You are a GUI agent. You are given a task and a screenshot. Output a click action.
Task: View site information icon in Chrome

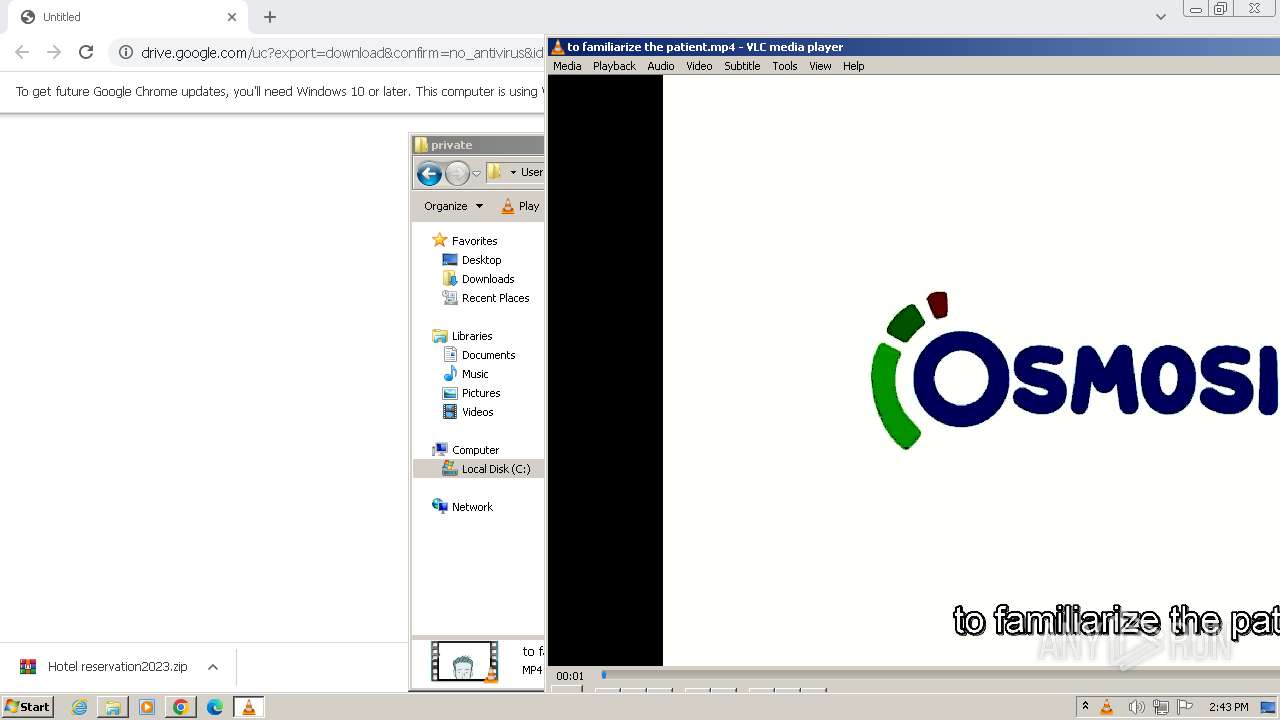click(x=125, y=52)
